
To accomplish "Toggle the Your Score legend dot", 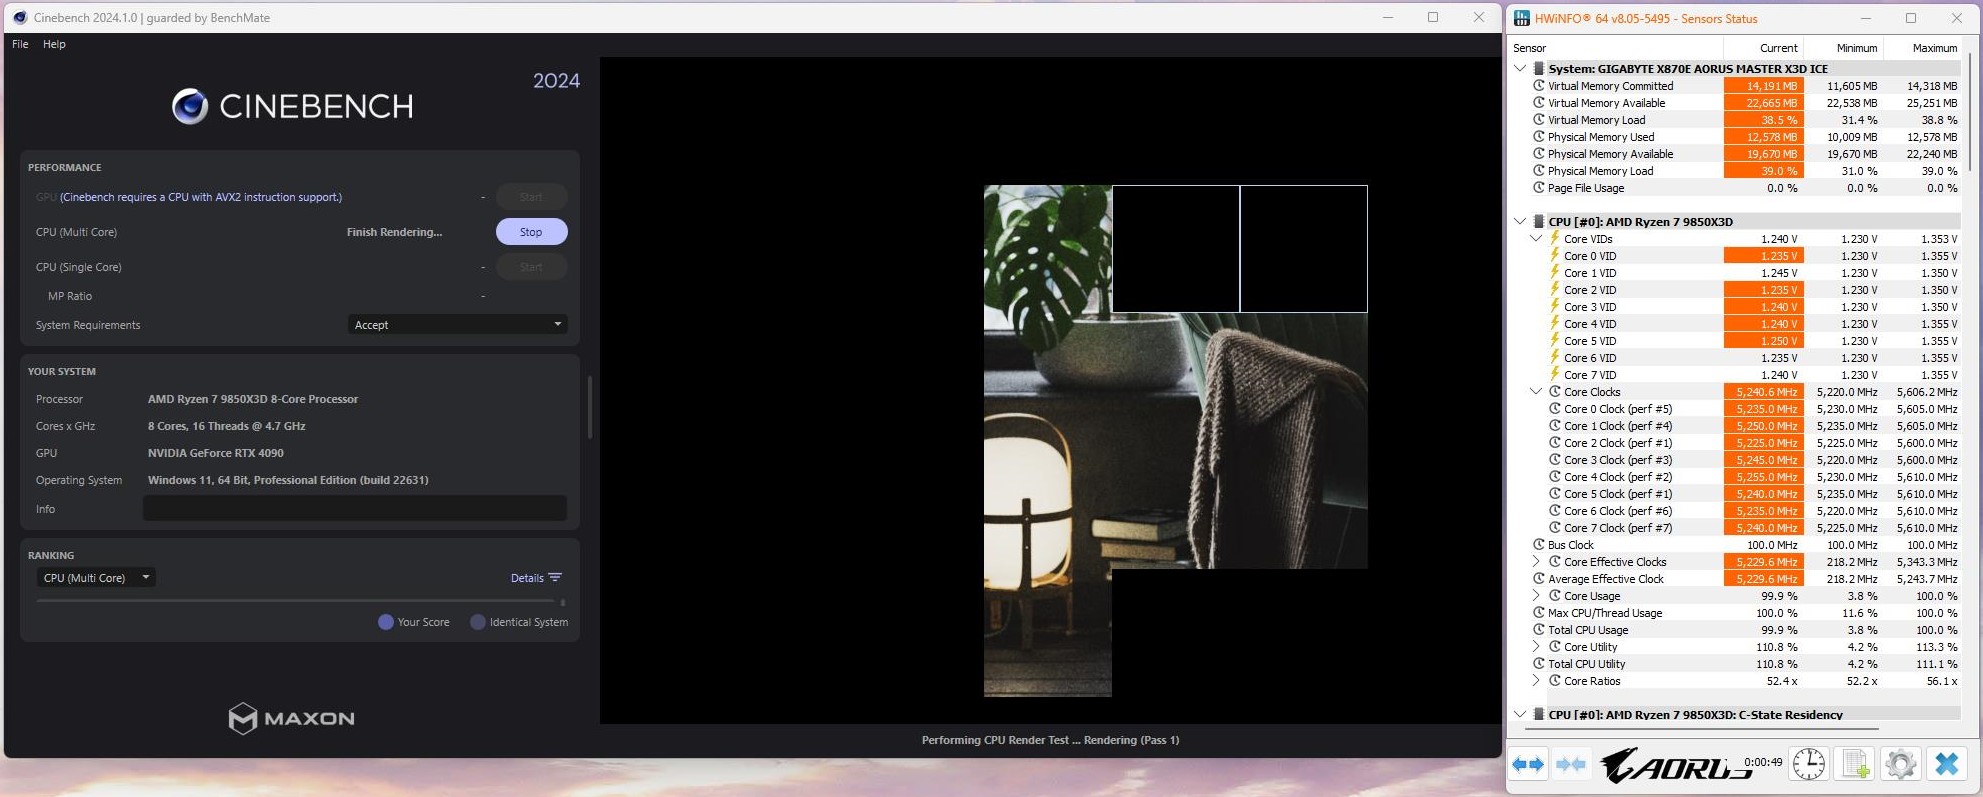I will [x=386, y=622].
